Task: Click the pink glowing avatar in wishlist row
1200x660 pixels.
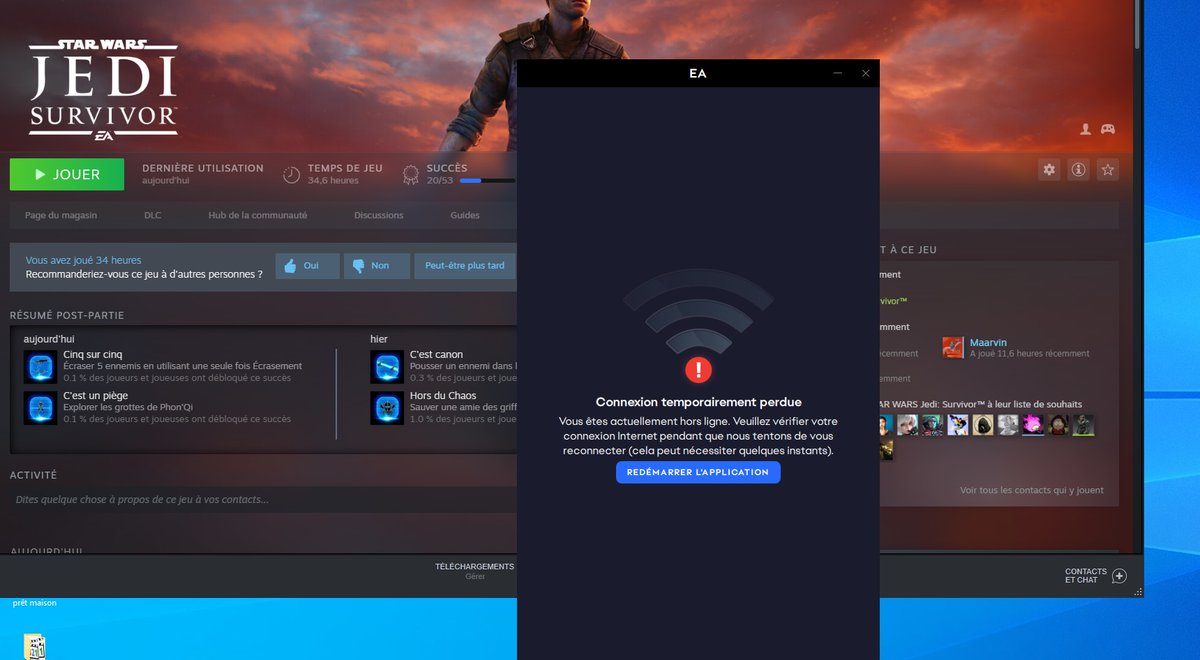Action: click(1032, 425)
